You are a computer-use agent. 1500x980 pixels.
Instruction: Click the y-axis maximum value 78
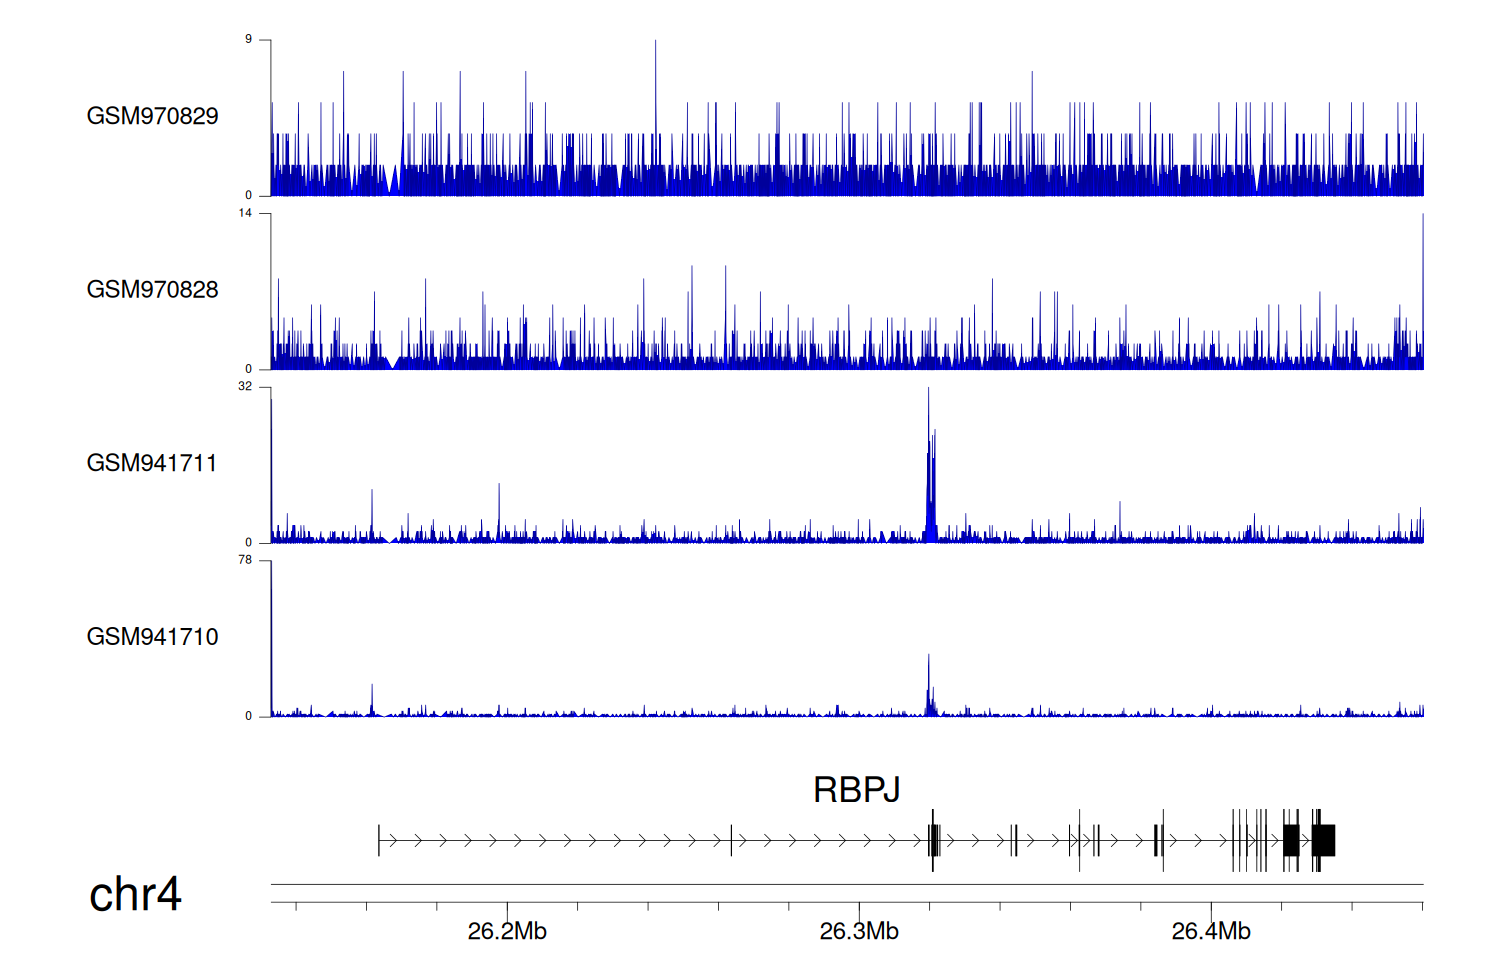click(246, 560)
